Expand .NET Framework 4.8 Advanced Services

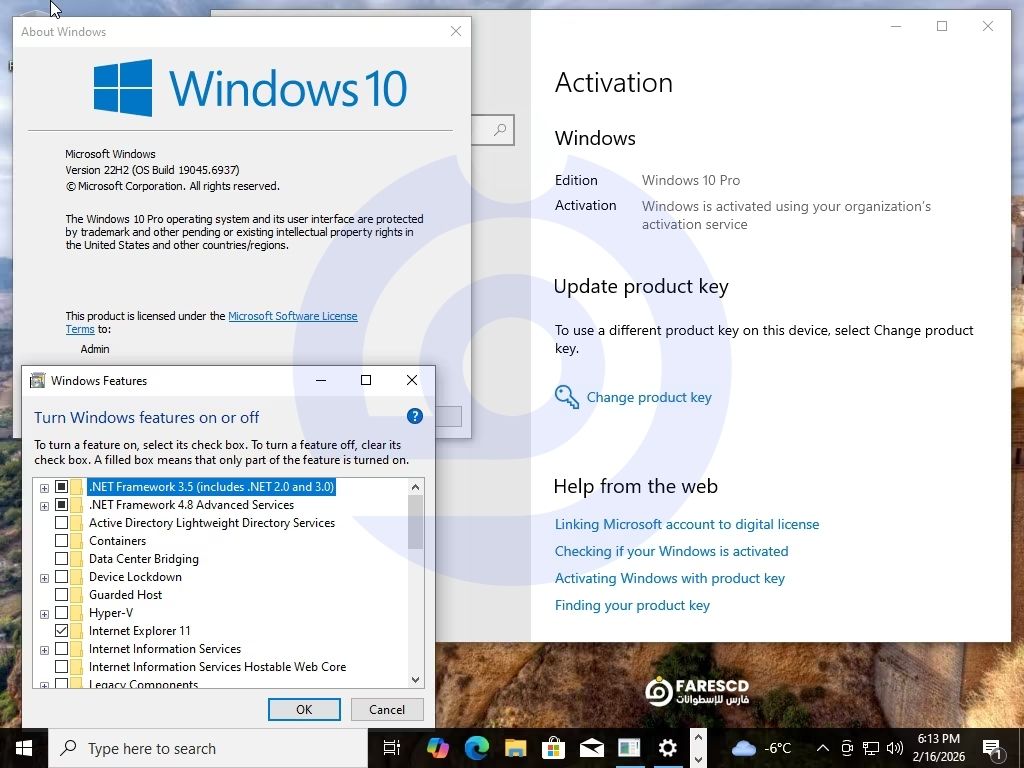tap(44, 505)
